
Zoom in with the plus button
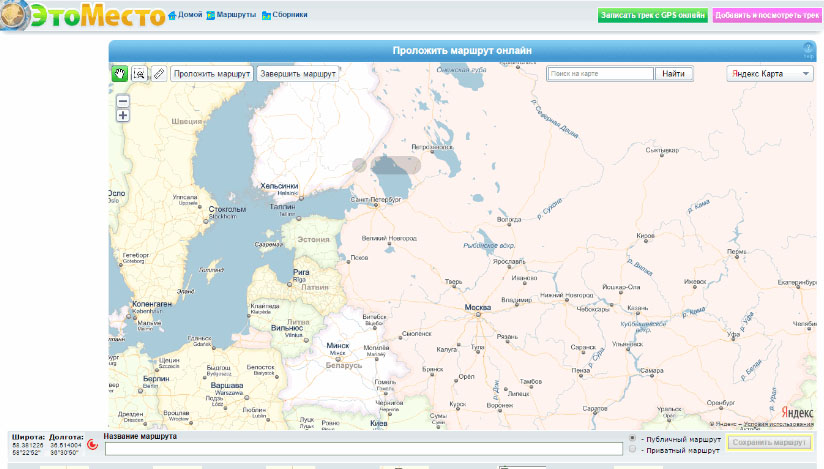(x=123, y=115)
